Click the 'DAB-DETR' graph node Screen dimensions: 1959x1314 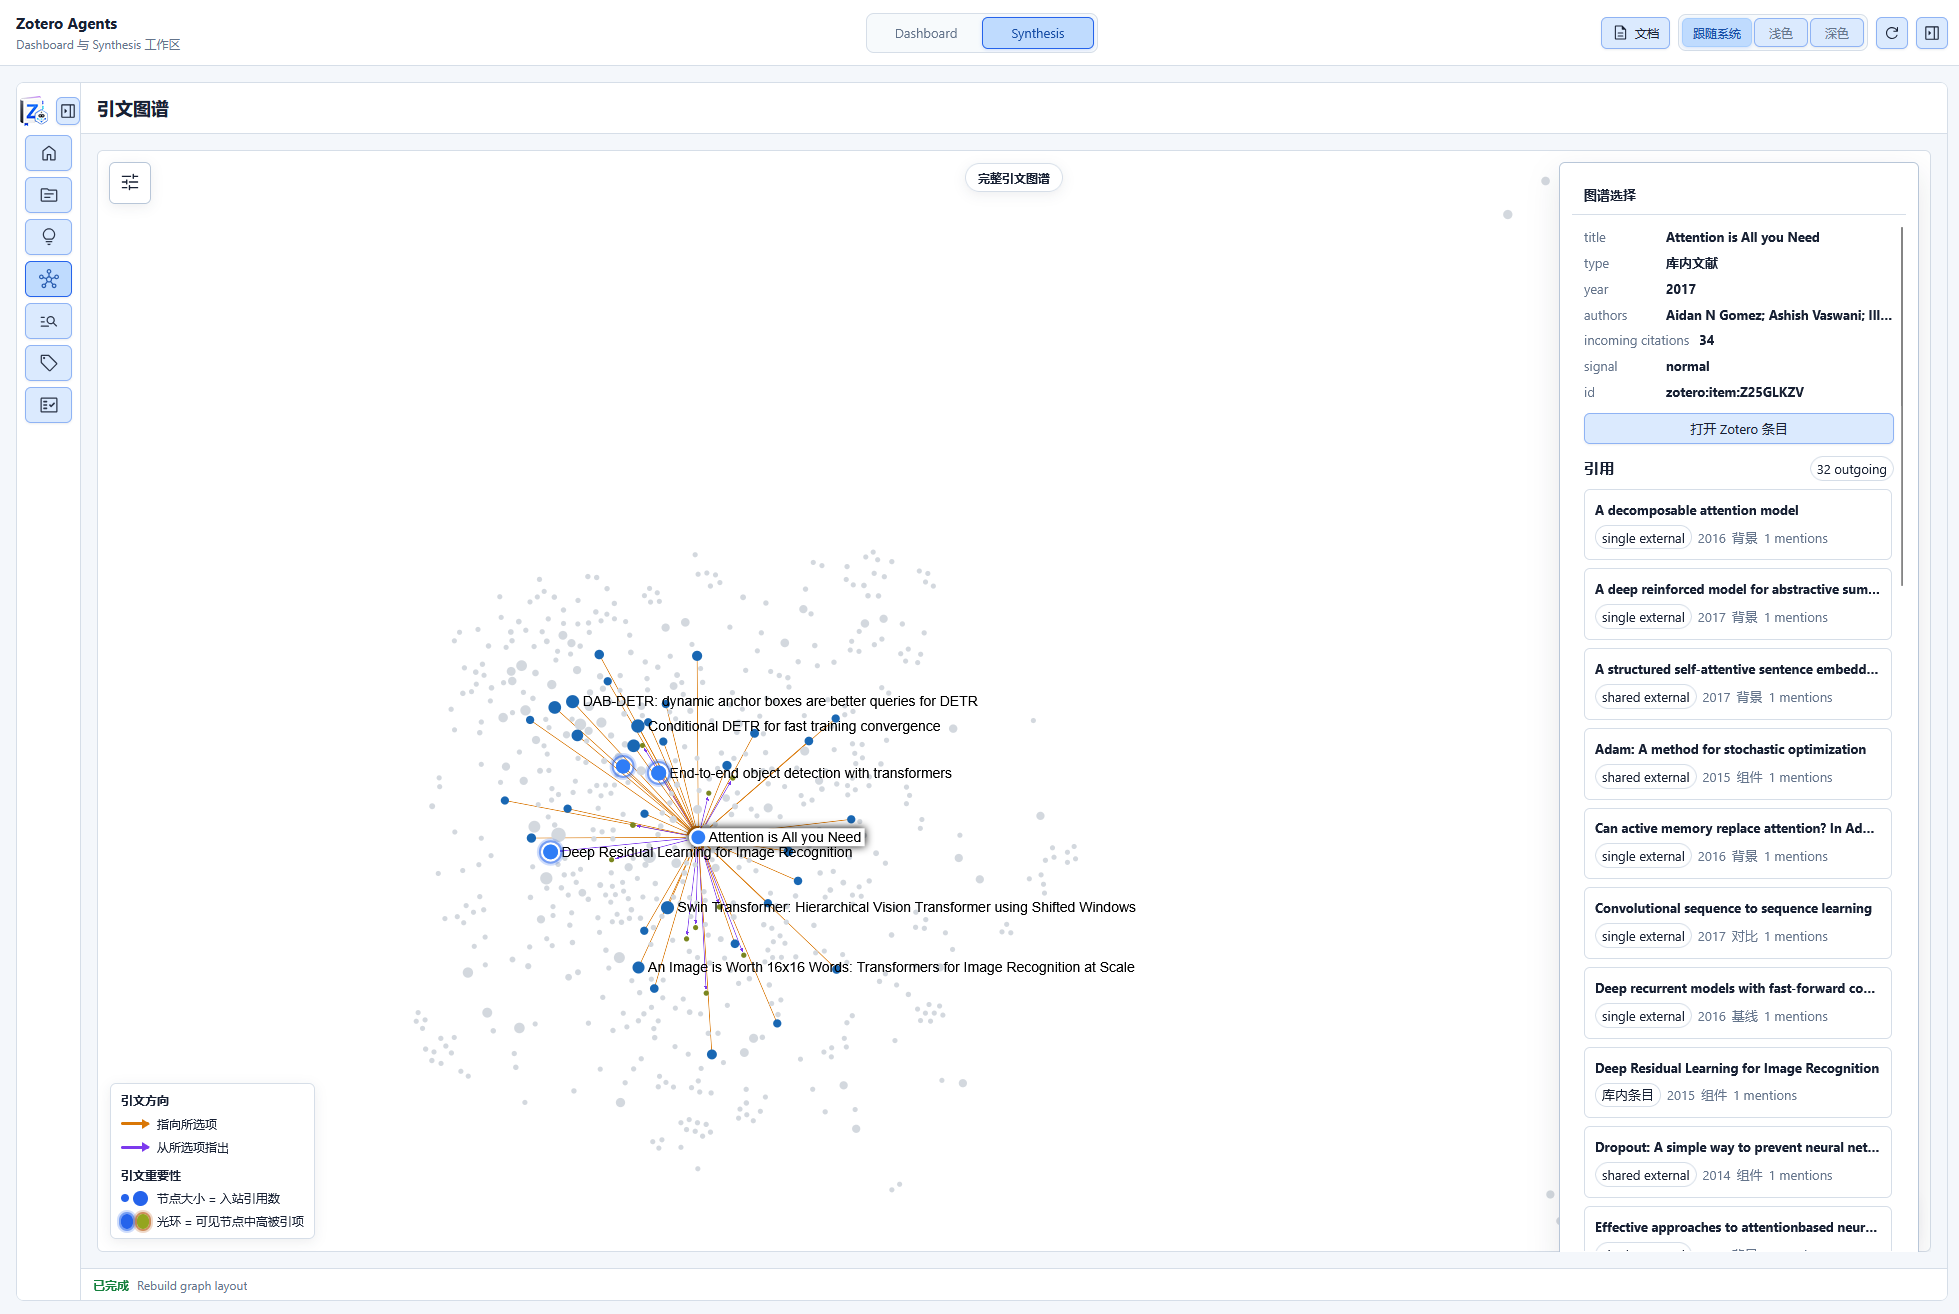click(572, 702)
